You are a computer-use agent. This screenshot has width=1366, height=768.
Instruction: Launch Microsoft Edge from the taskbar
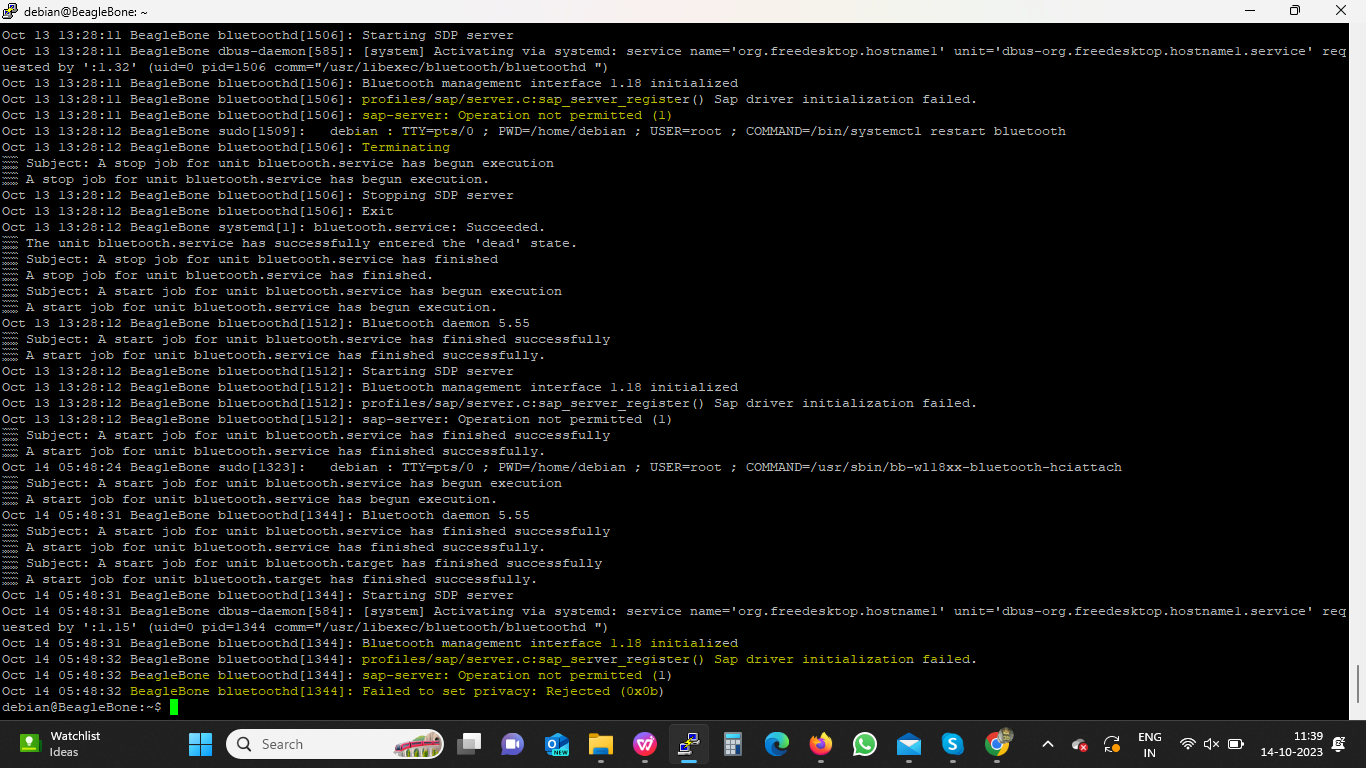point(777,744)
